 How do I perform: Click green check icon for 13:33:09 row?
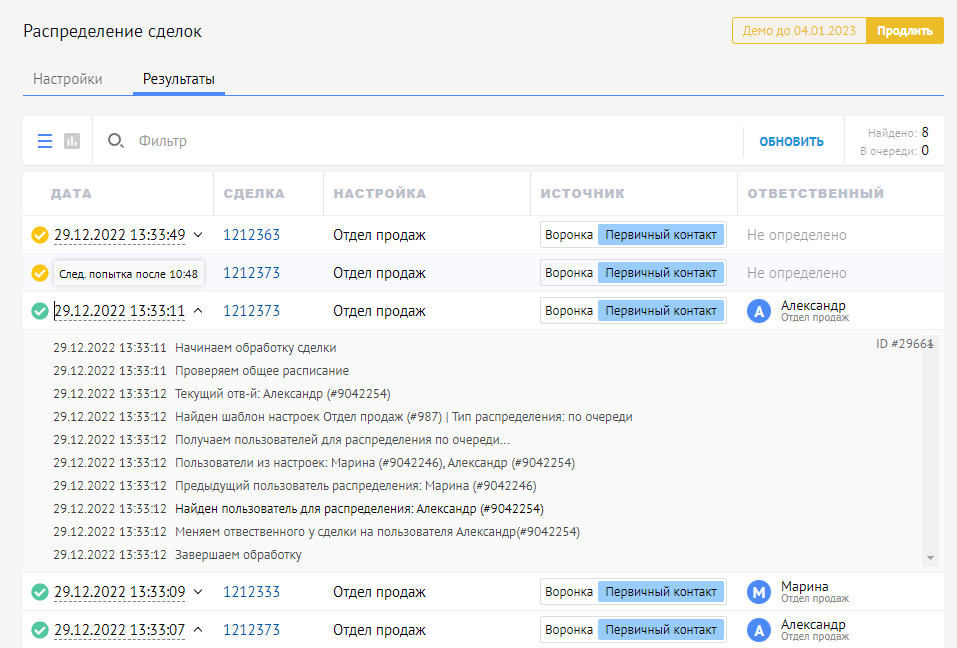coord(40,592)
